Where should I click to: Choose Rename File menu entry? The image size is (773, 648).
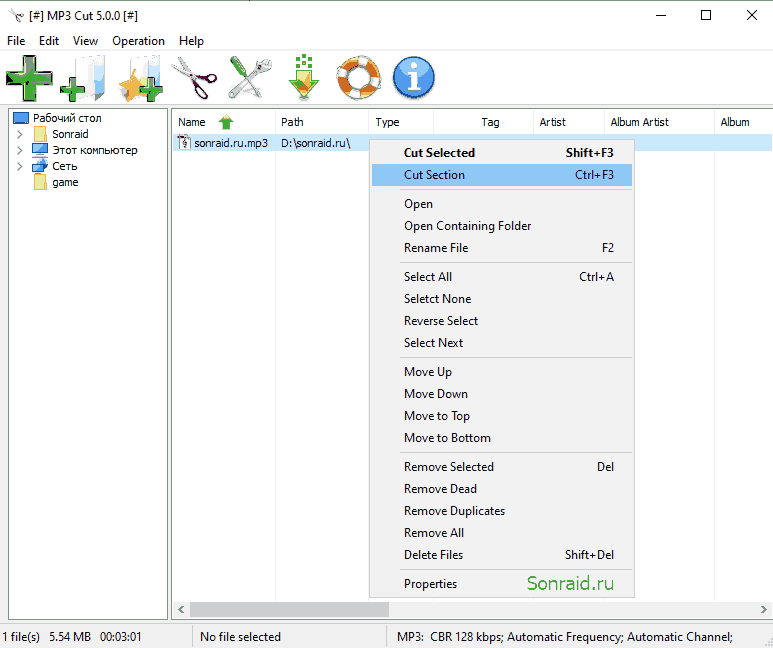502,248
